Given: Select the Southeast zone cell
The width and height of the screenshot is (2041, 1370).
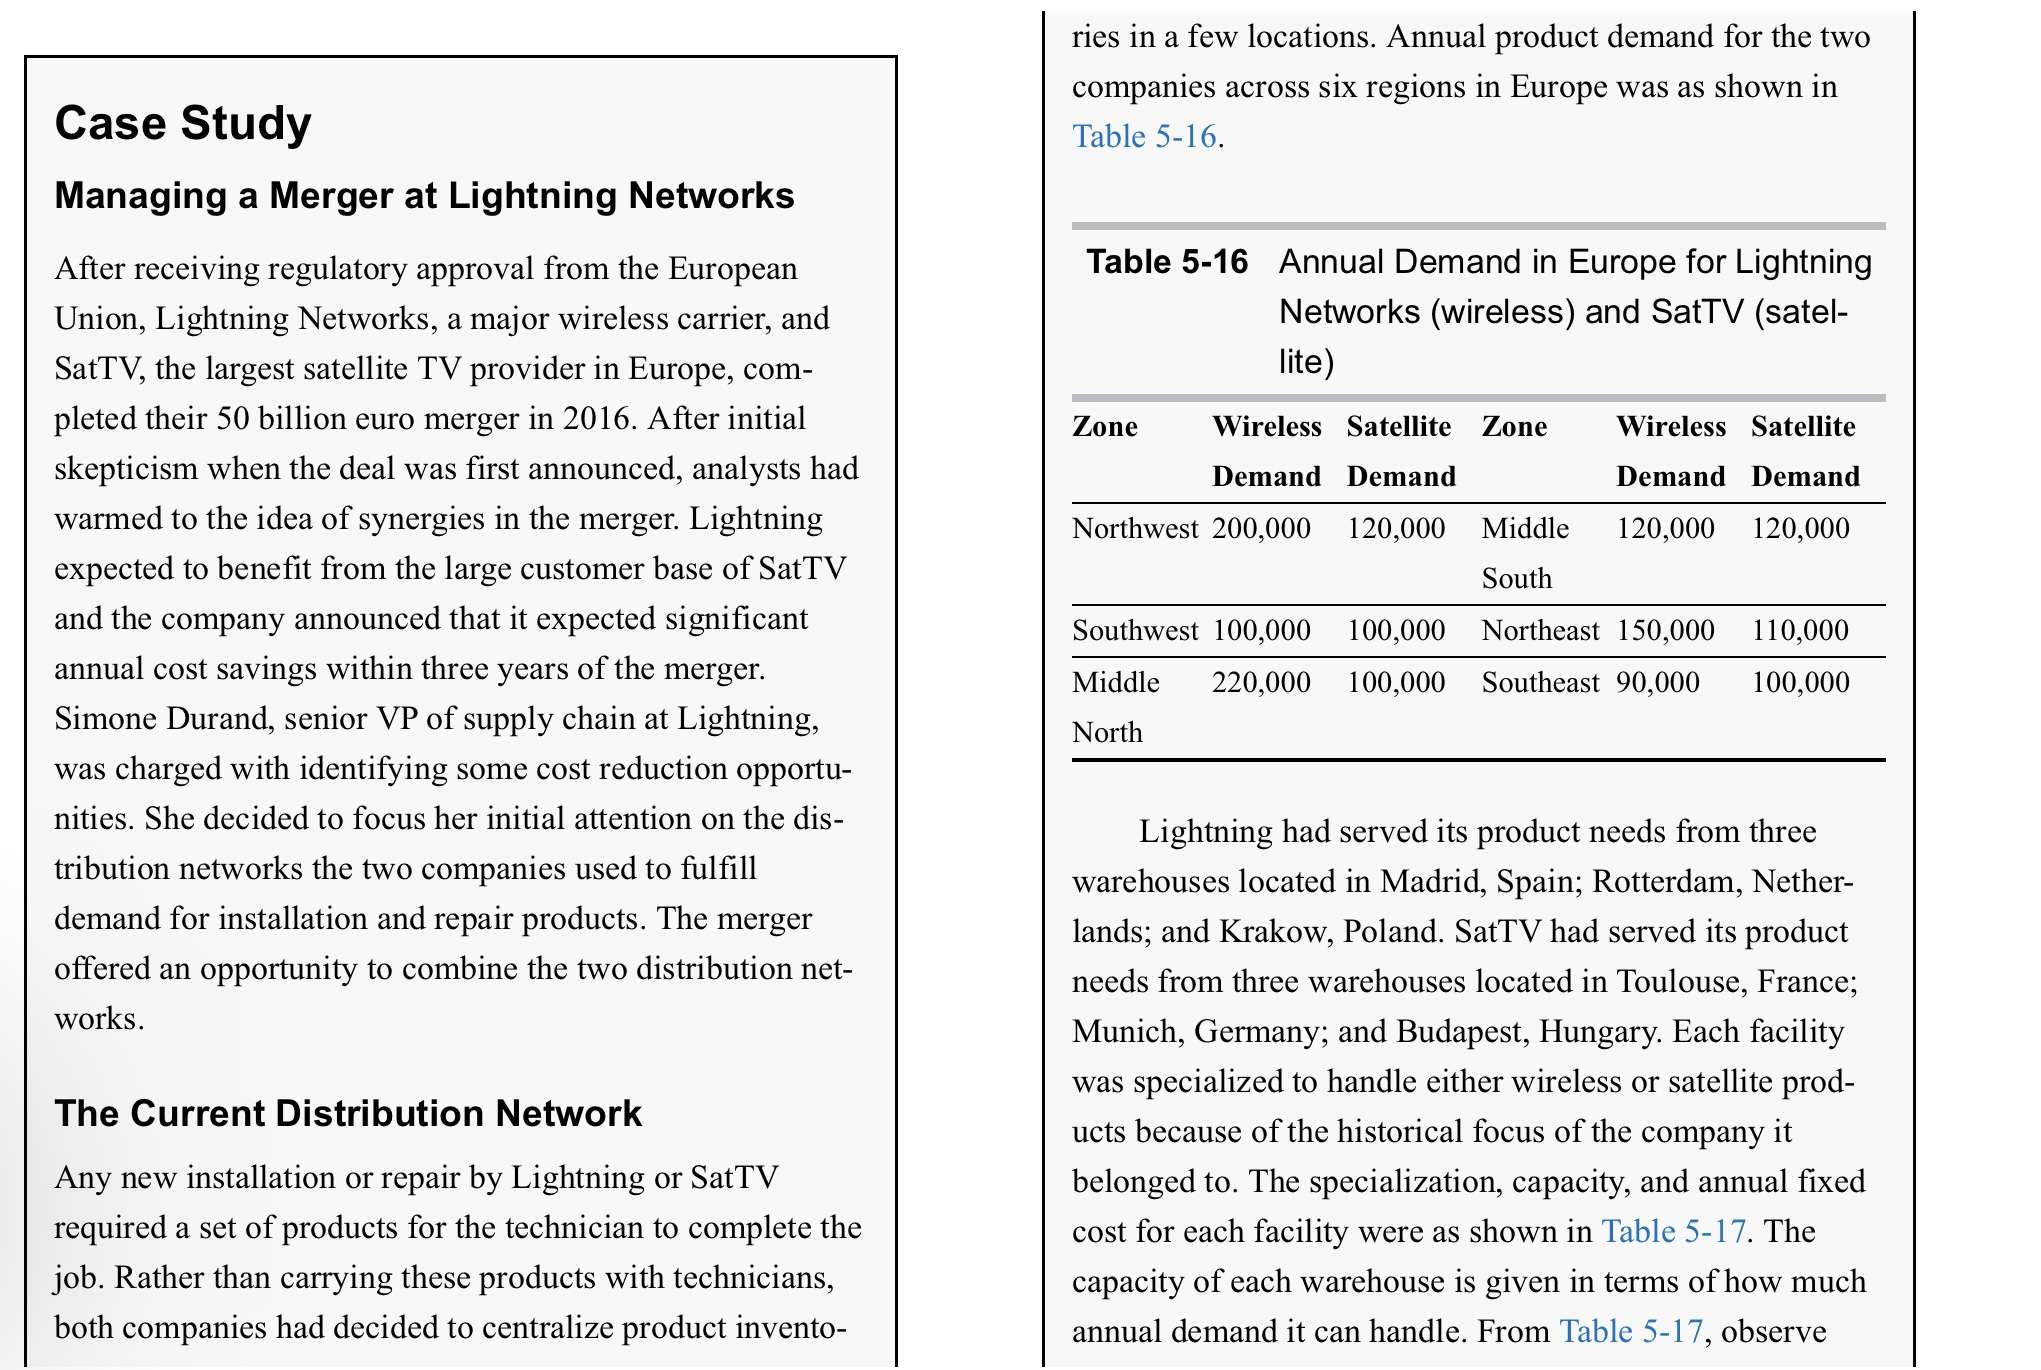Looking at the screenshot, I should [1540, 683].
